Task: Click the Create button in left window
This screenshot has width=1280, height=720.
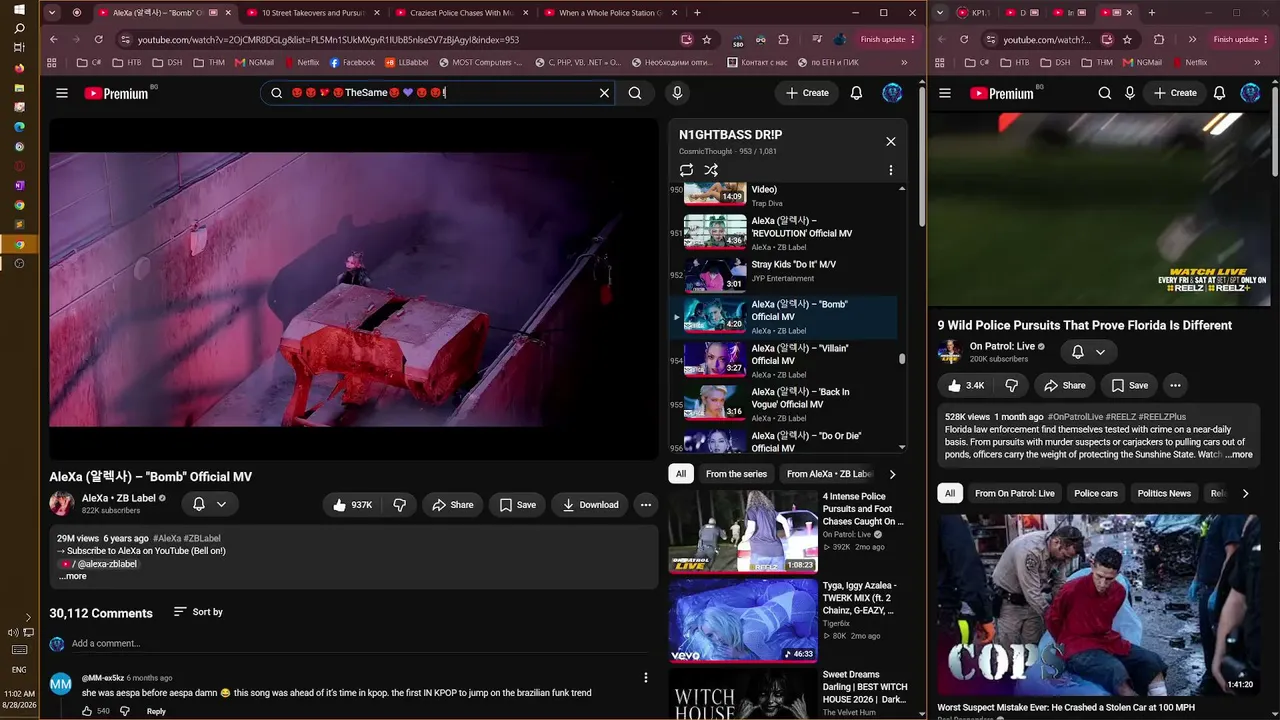Action: pos(807,93)
